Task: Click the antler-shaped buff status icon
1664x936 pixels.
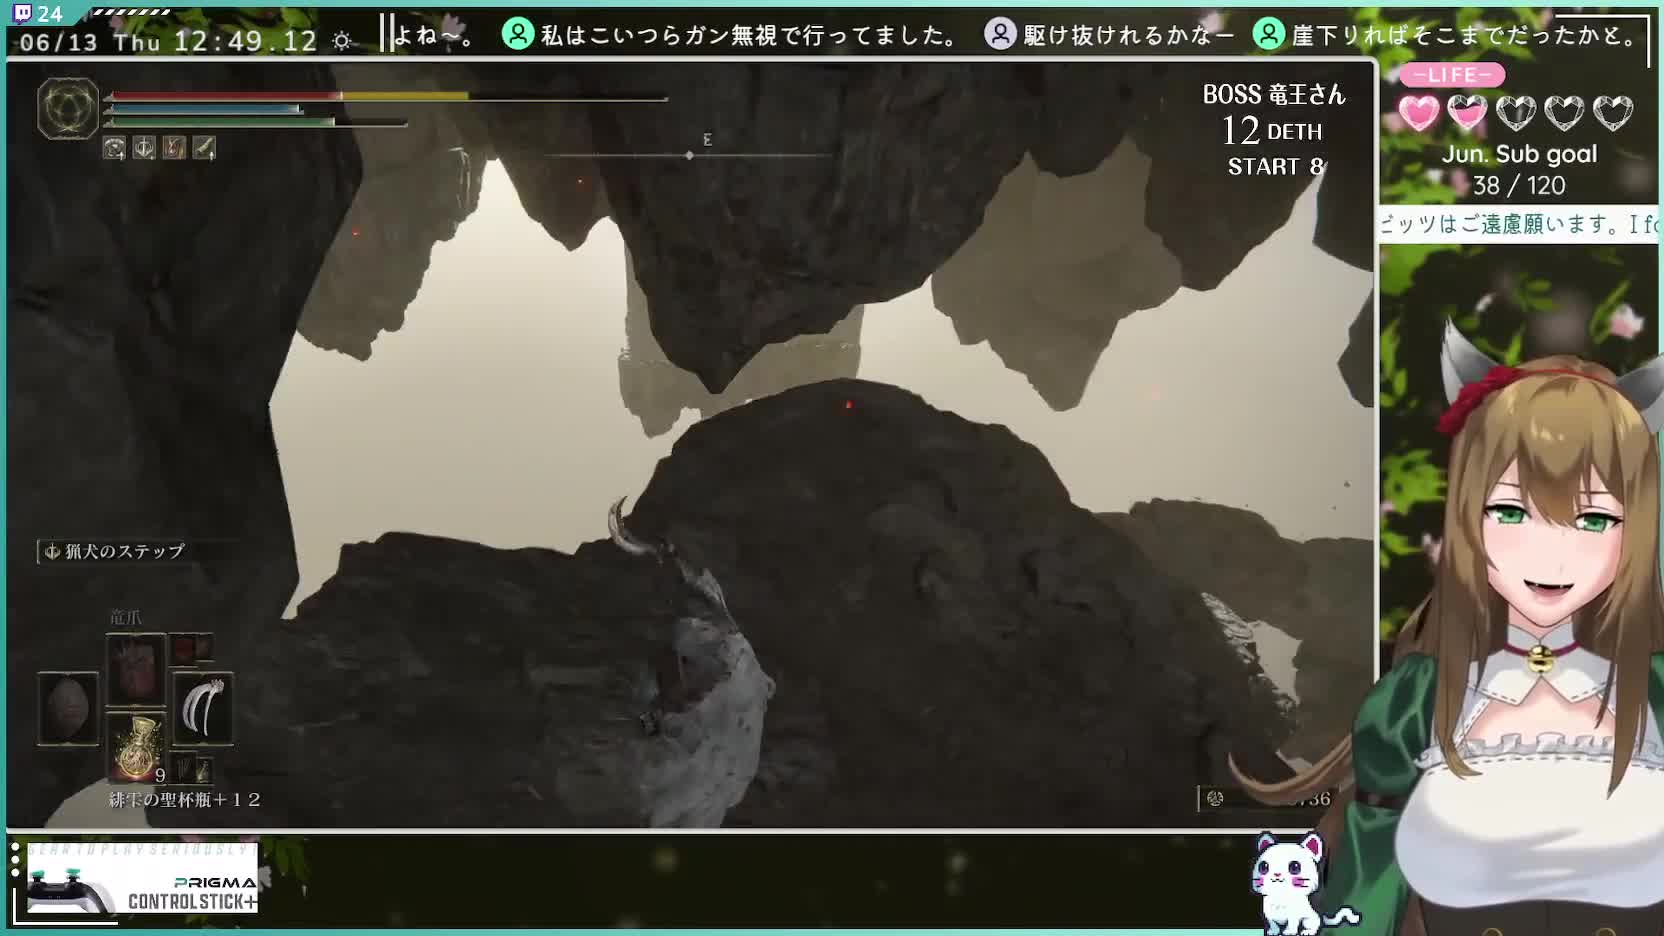Action: 144,148
